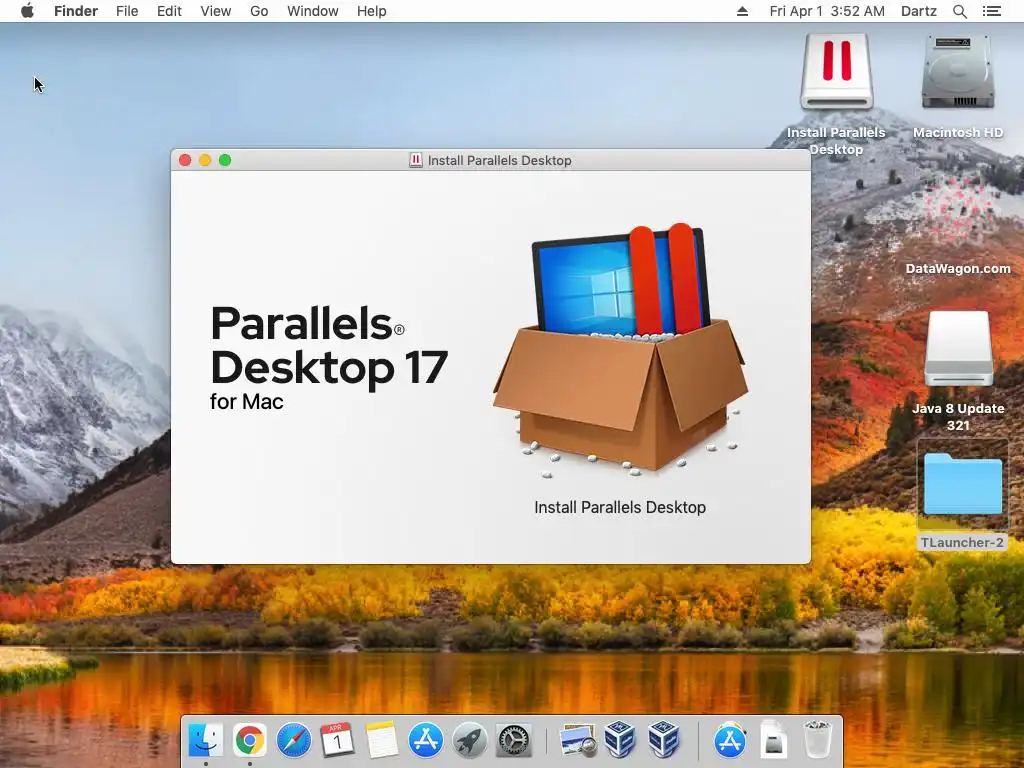Viewport: 1024px width, 768px height.
Task: Open System Preferences gear in Dock
Action: [x=513, y=740]
